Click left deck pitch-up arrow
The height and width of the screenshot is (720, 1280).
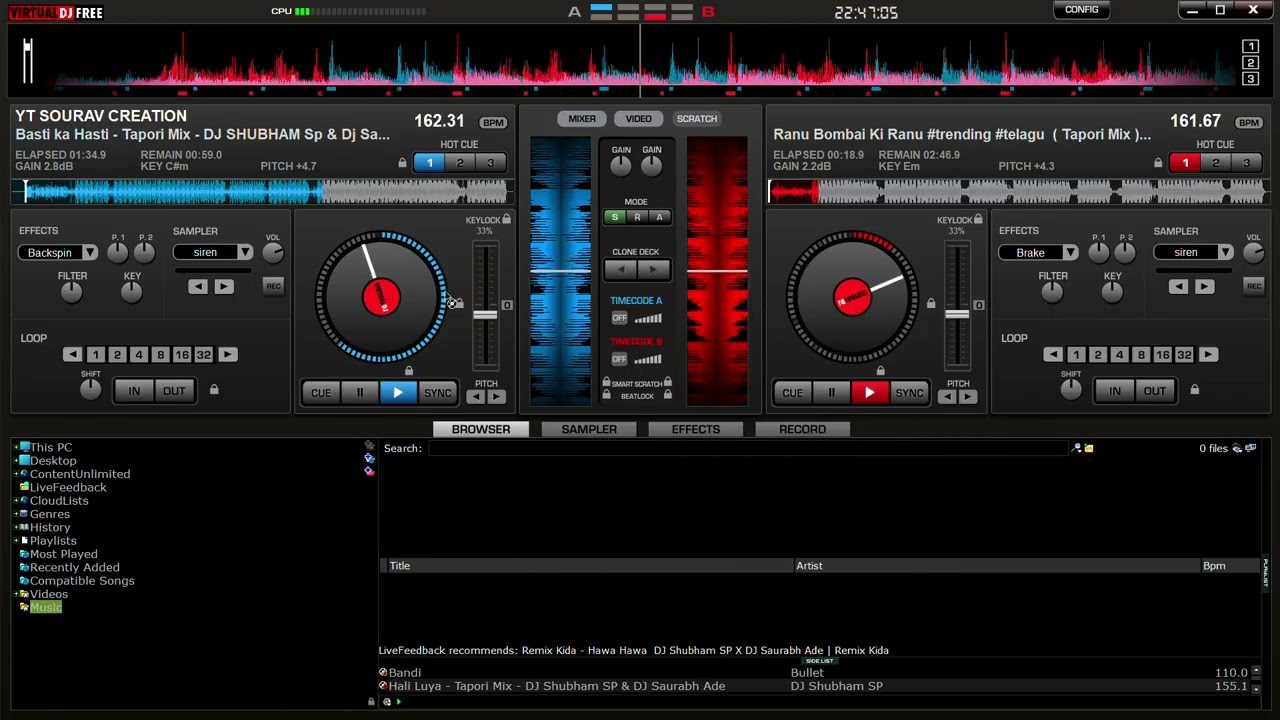point(496,397)
